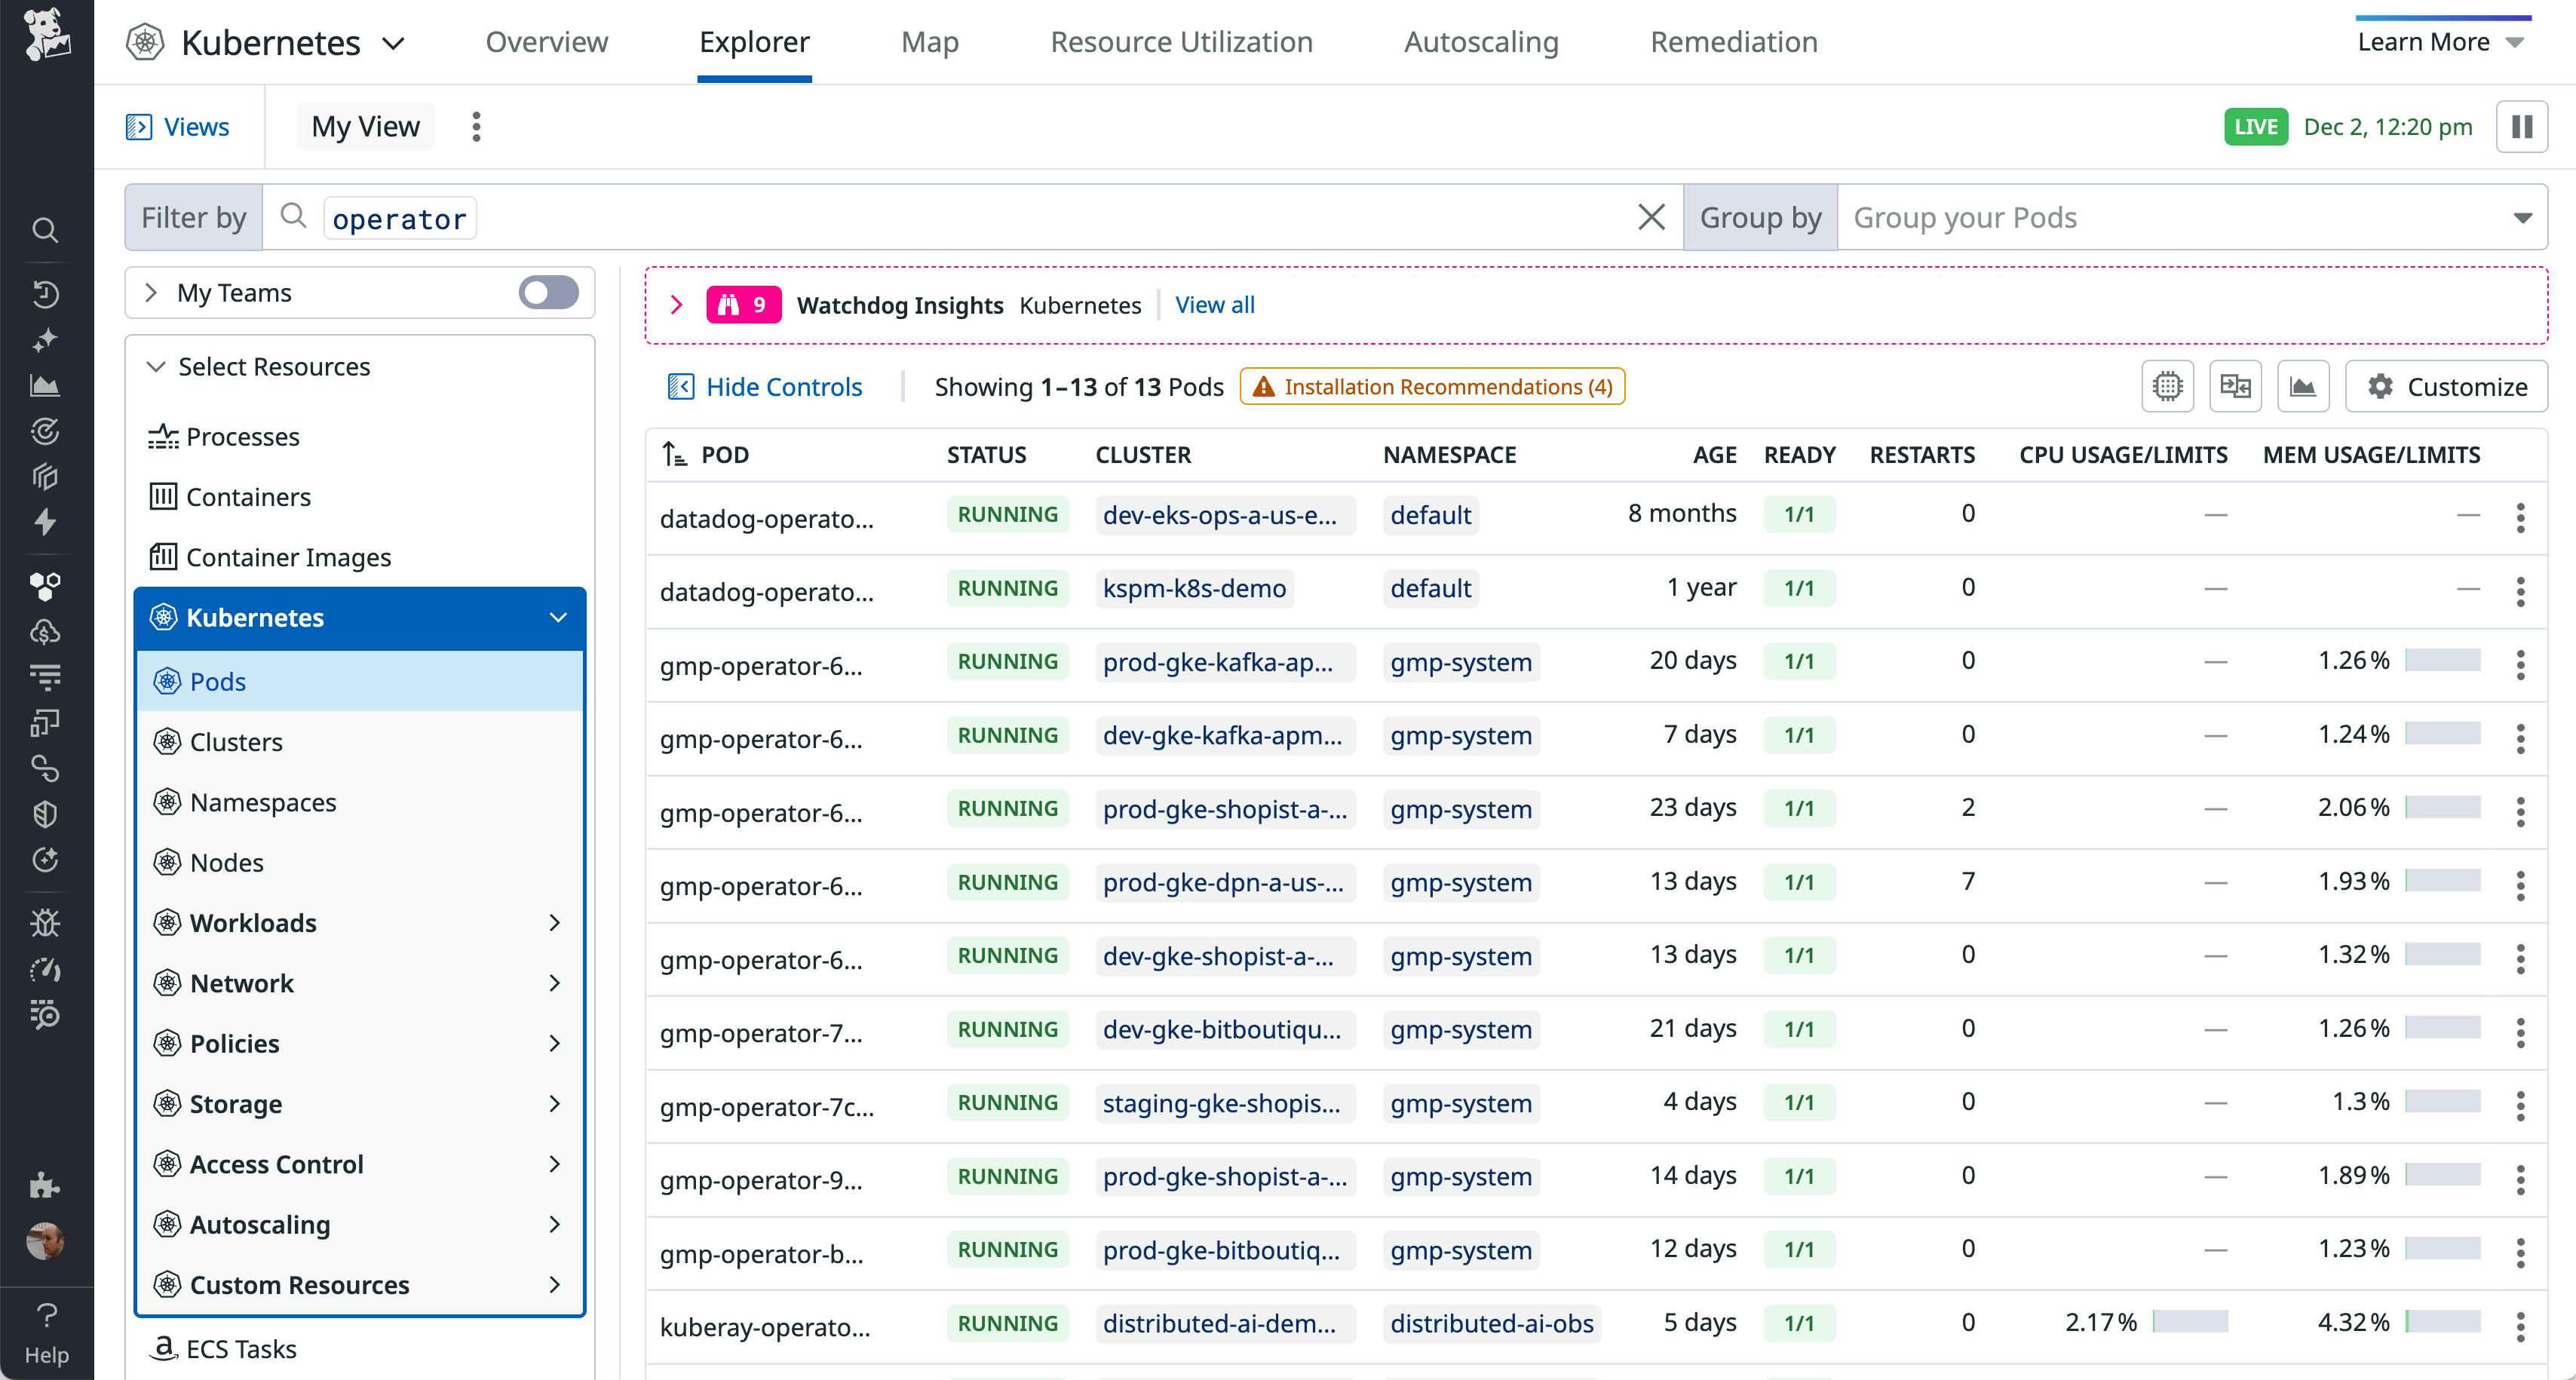Expand the Workloads tree item
The image size is (2576, 1380).
[x=556, y=923]
